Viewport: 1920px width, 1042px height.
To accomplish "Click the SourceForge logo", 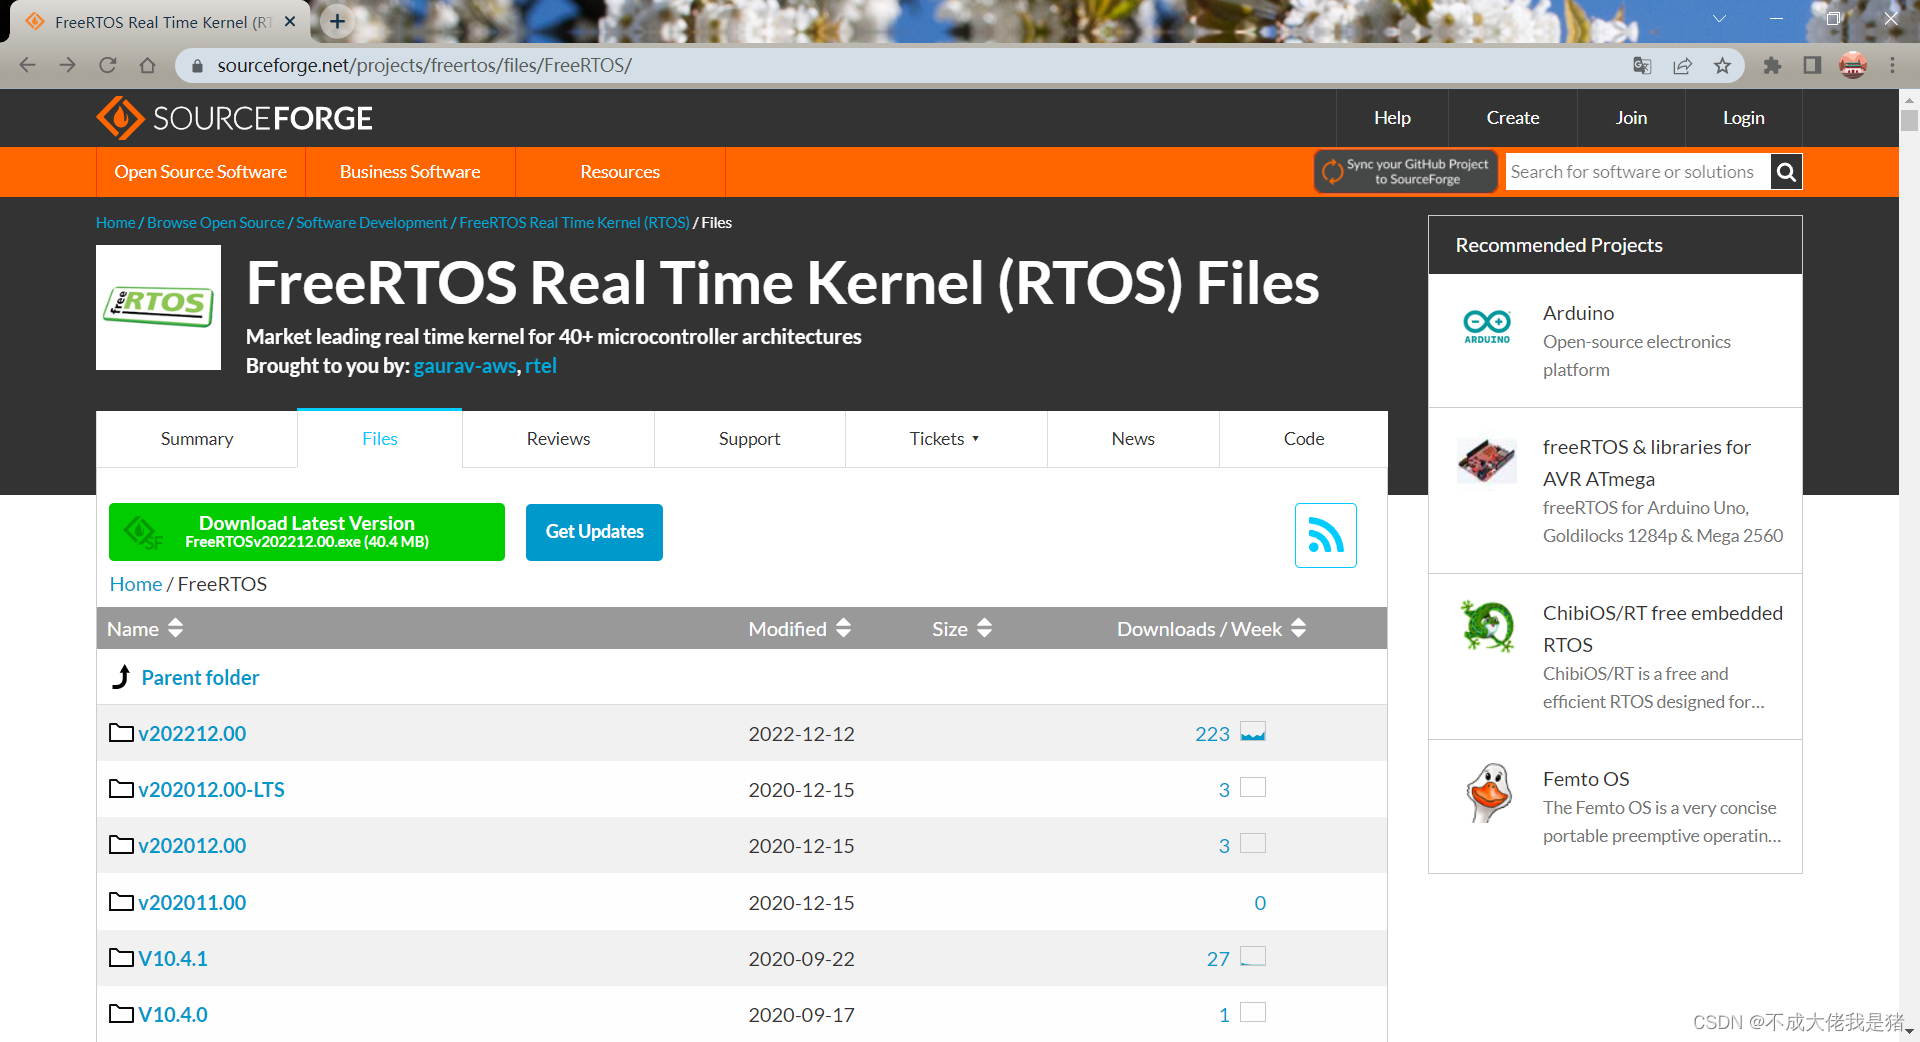I will 234,118.
